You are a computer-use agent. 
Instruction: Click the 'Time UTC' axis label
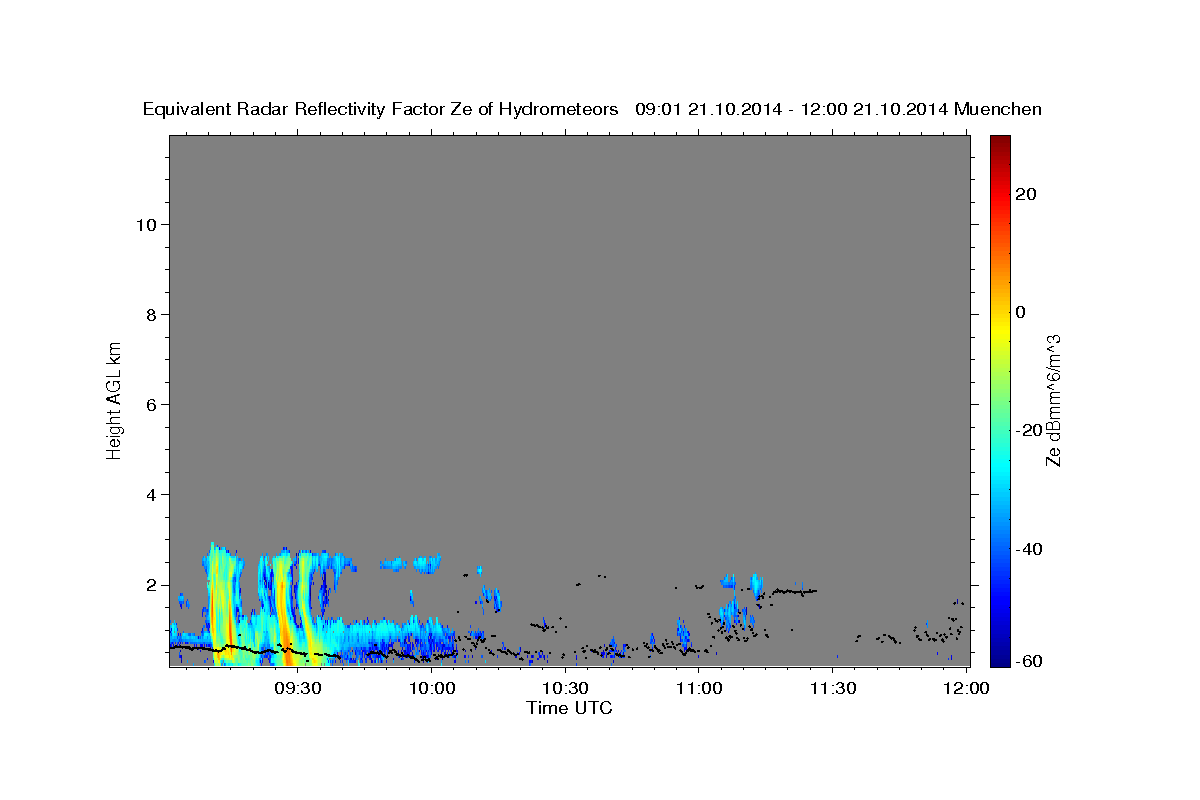pos(569,708)
